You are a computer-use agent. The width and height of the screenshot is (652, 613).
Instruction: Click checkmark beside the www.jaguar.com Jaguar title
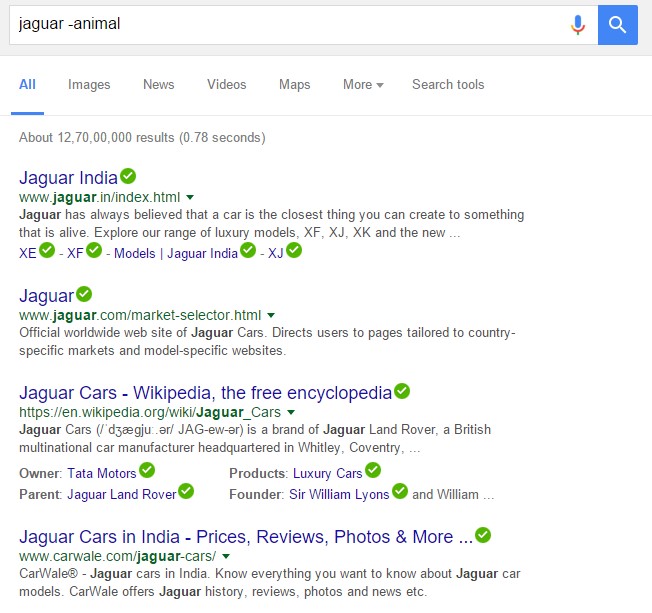click(84, 294)
